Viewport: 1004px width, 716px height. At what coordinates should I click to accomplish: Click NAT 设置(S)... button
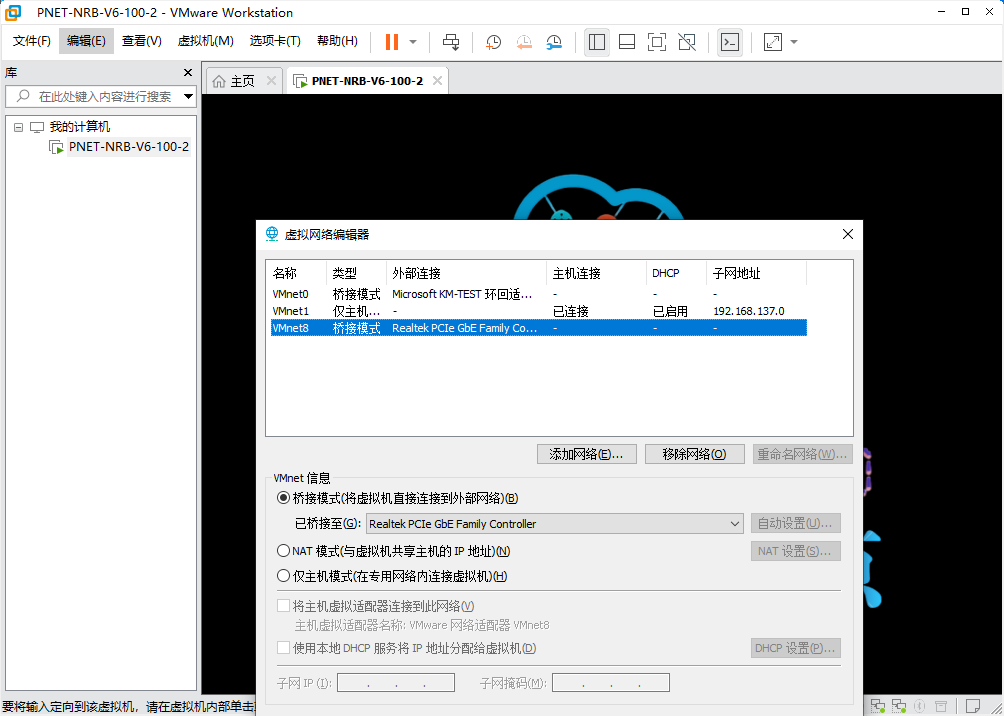coord(796,551)
